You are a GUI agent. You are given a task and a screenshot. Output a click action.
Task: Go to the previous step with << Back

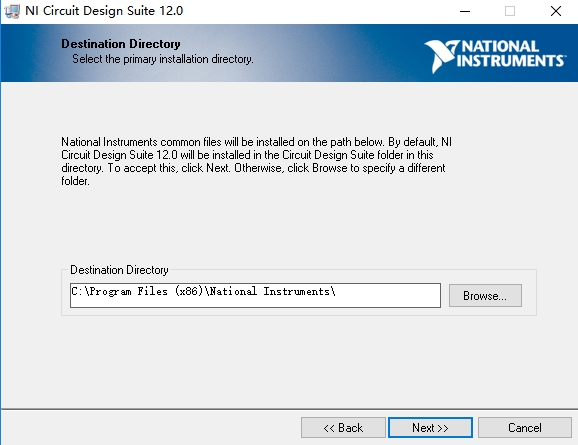pyautogui.click(x=343, y=428)
